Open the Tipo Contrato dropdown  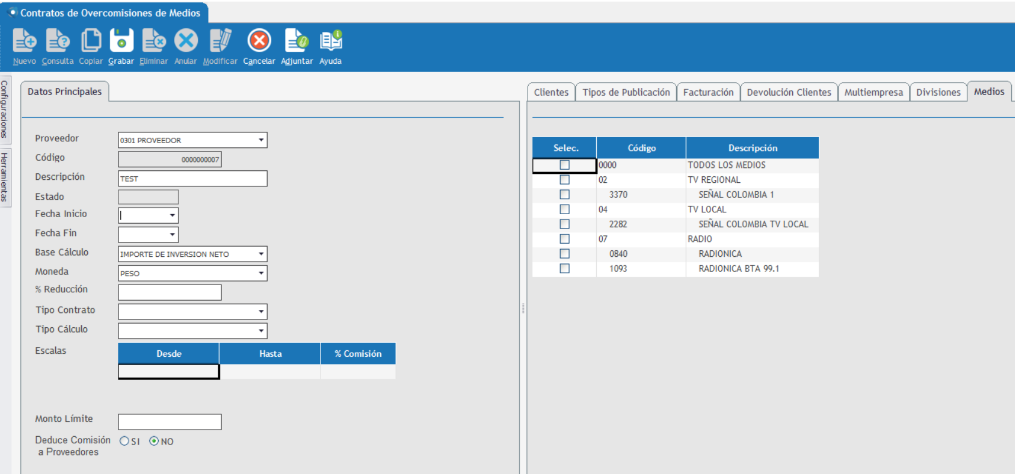(261, 311)
